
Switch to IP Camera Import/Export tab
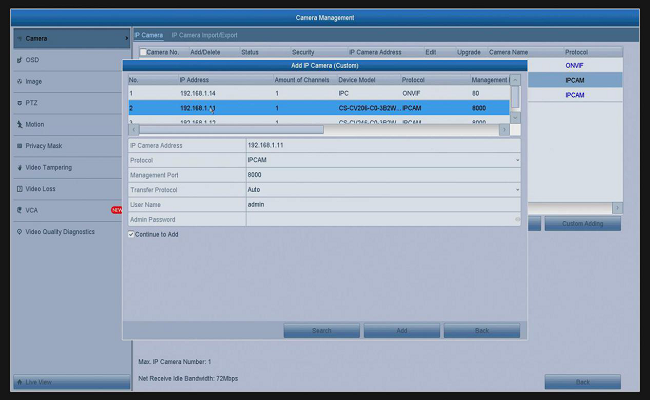tap(204, 35)
